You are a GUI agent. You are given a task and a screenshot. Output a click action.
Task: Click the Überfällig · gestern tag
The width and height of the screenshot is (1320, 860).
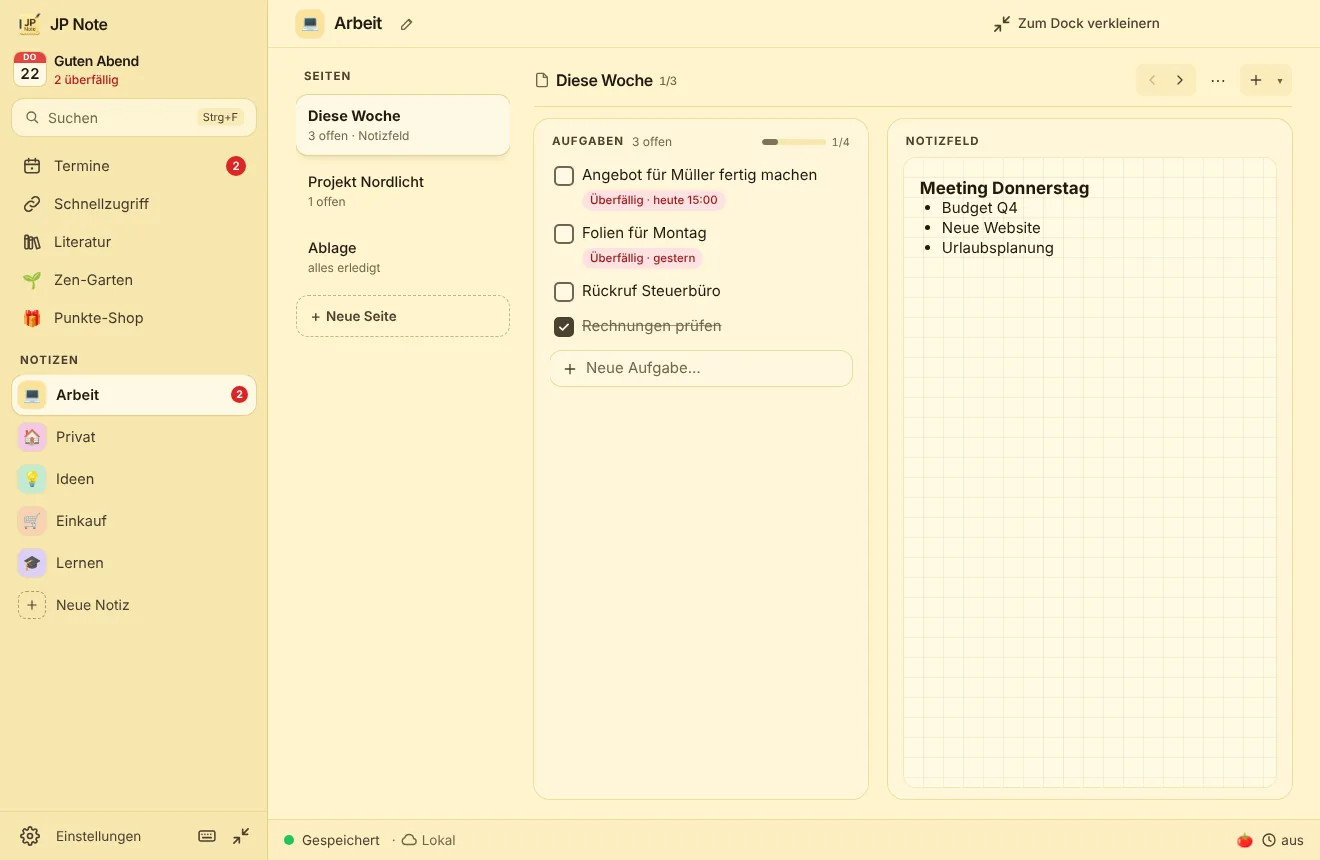[642, 258]
